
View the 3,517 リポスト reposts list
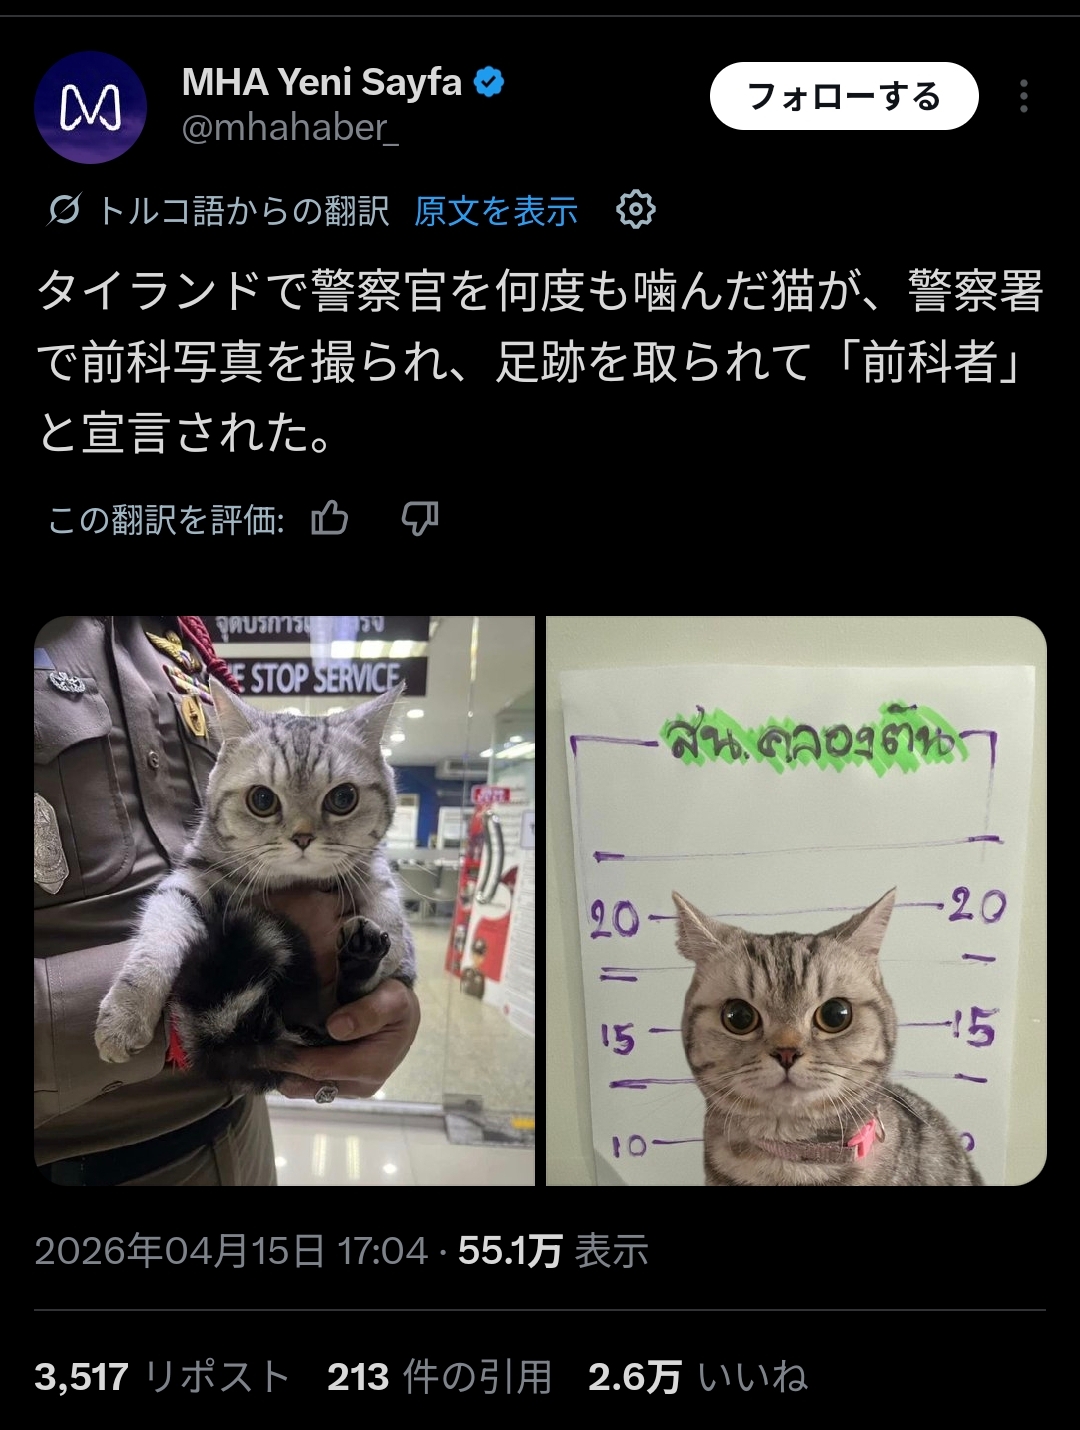[162, 1377]
